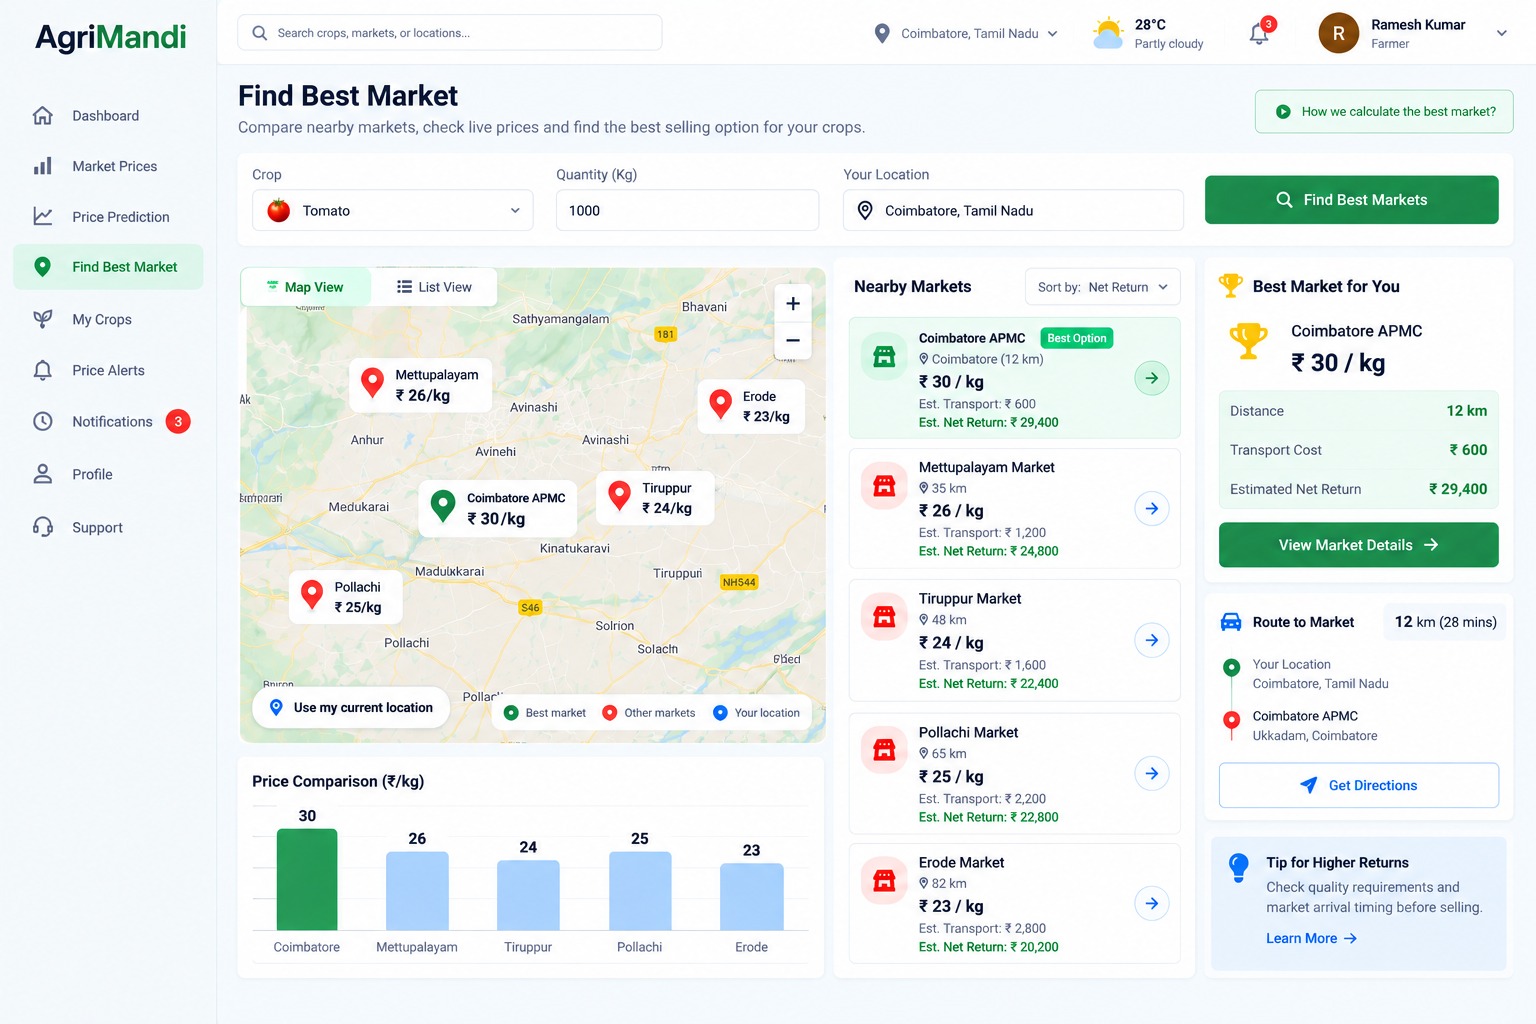
Task: Click Notifications badge showing 3 in sidebar
Action: [178, 421]
